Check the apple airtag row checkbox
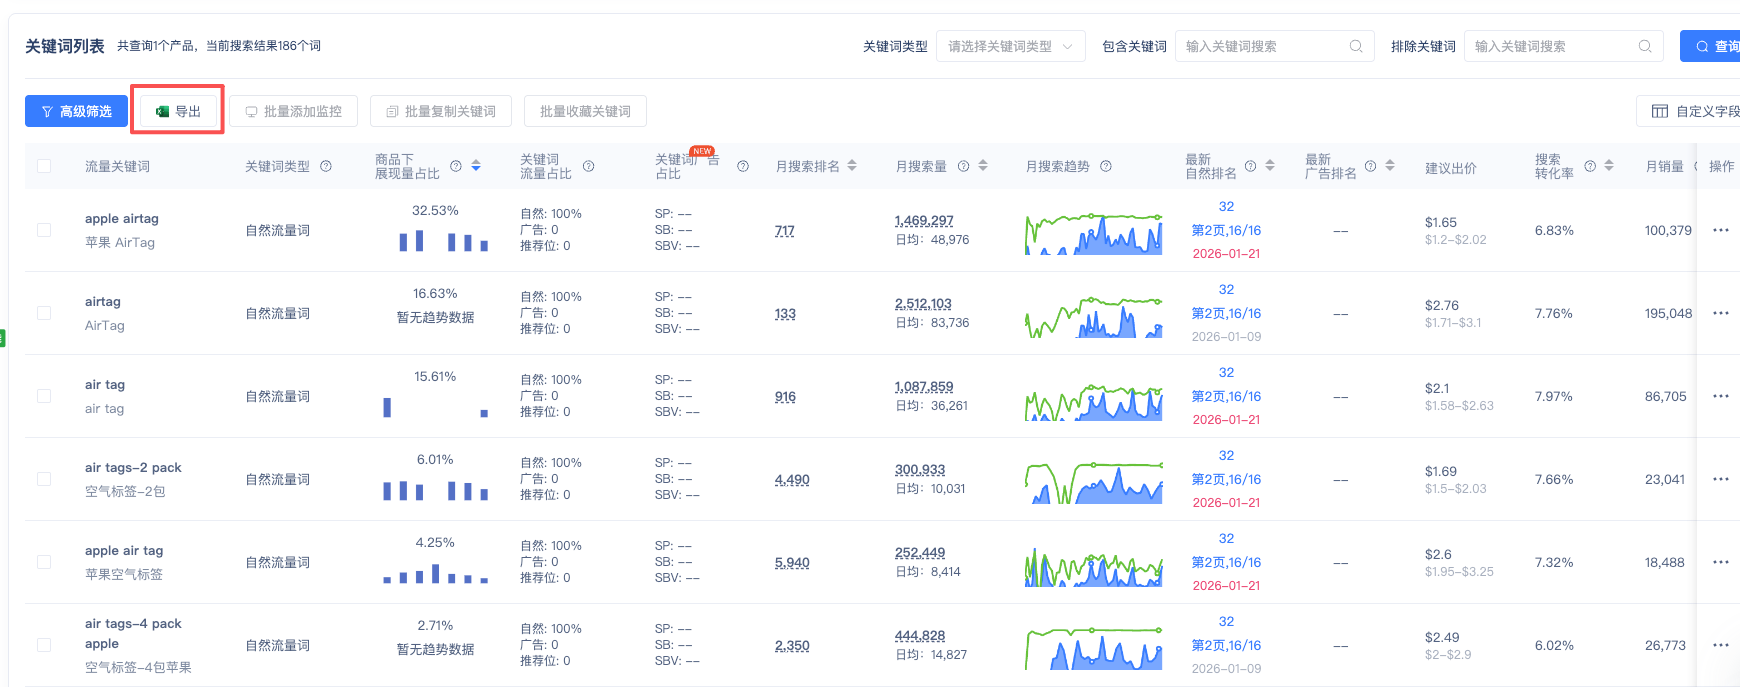 [x=44, y=230]
